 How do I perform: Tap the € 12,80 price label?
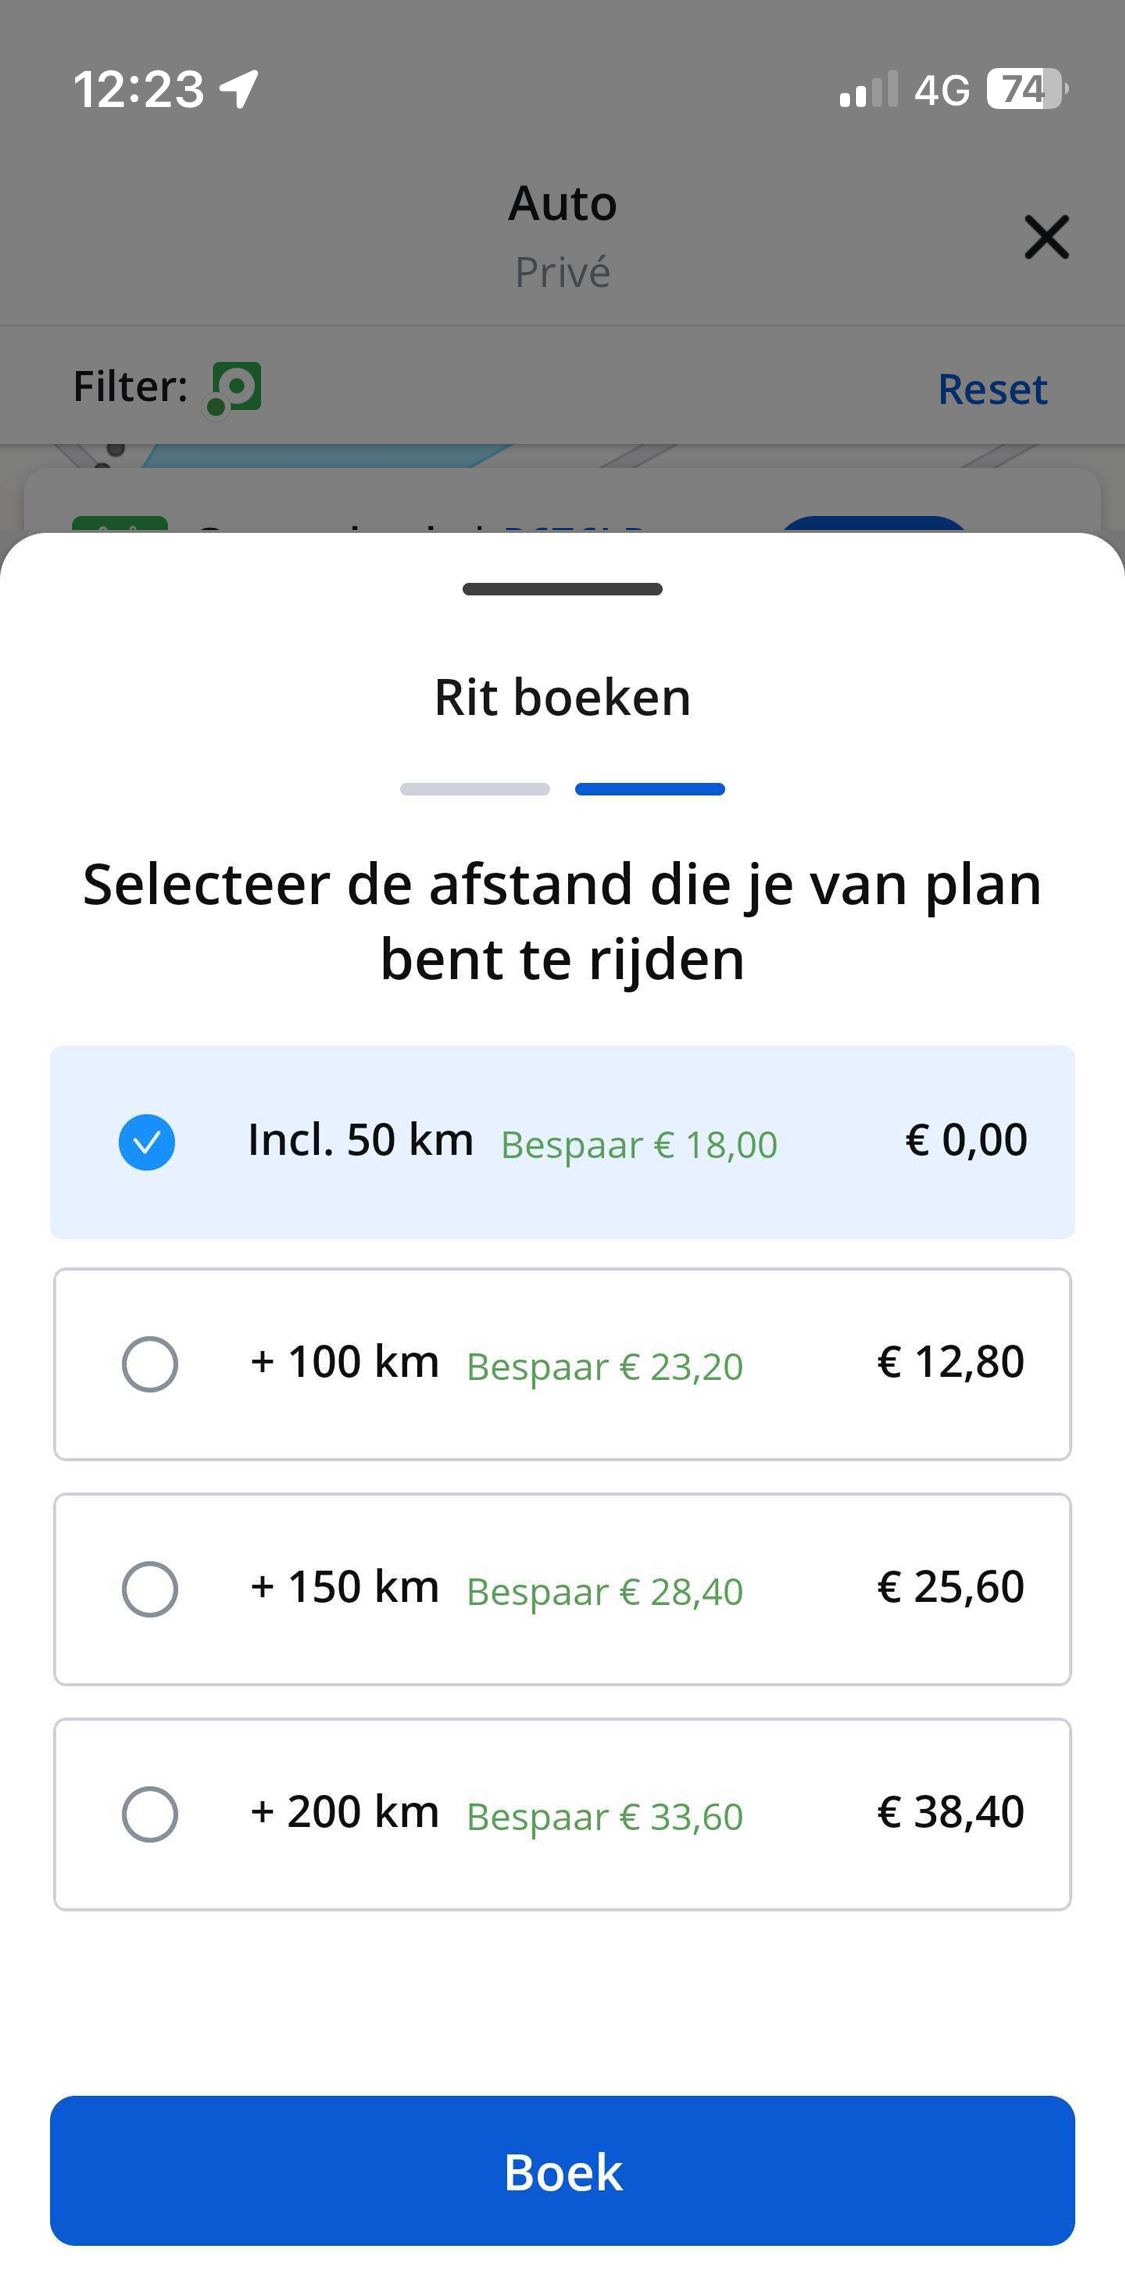point(951,1362)
